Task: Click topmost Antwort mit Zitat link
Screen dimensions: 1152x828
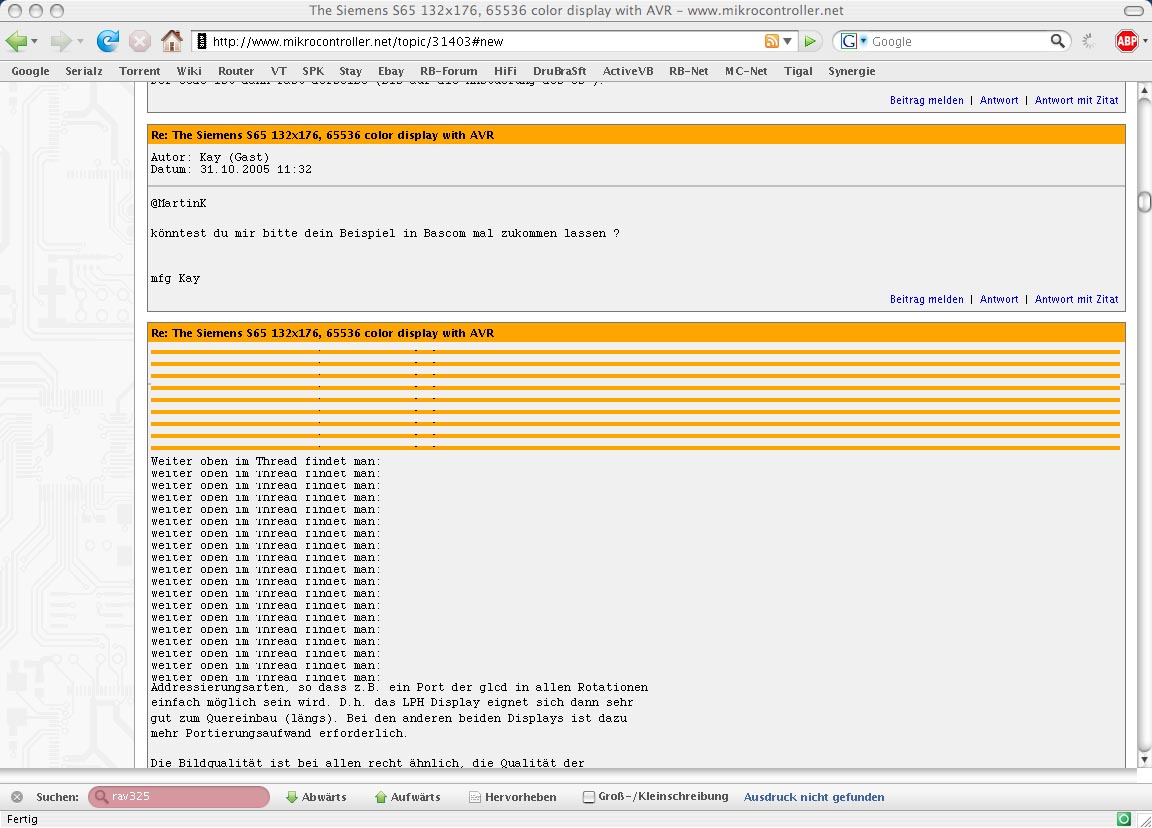Action: (x=1076, y=100)
